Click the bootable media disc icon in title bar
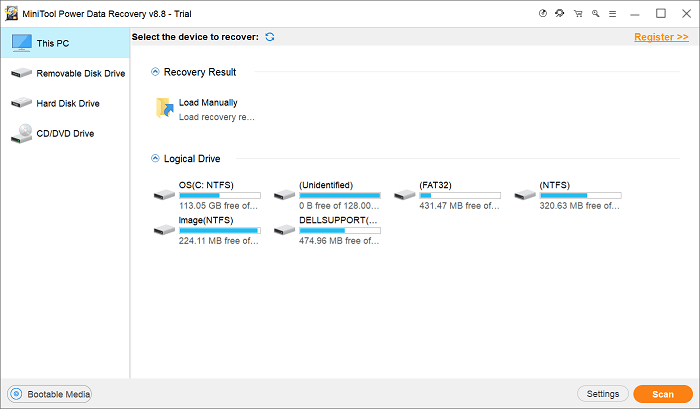Image resolution: width=700 pixels, height=409 pixels. click(x=543, y=13)
